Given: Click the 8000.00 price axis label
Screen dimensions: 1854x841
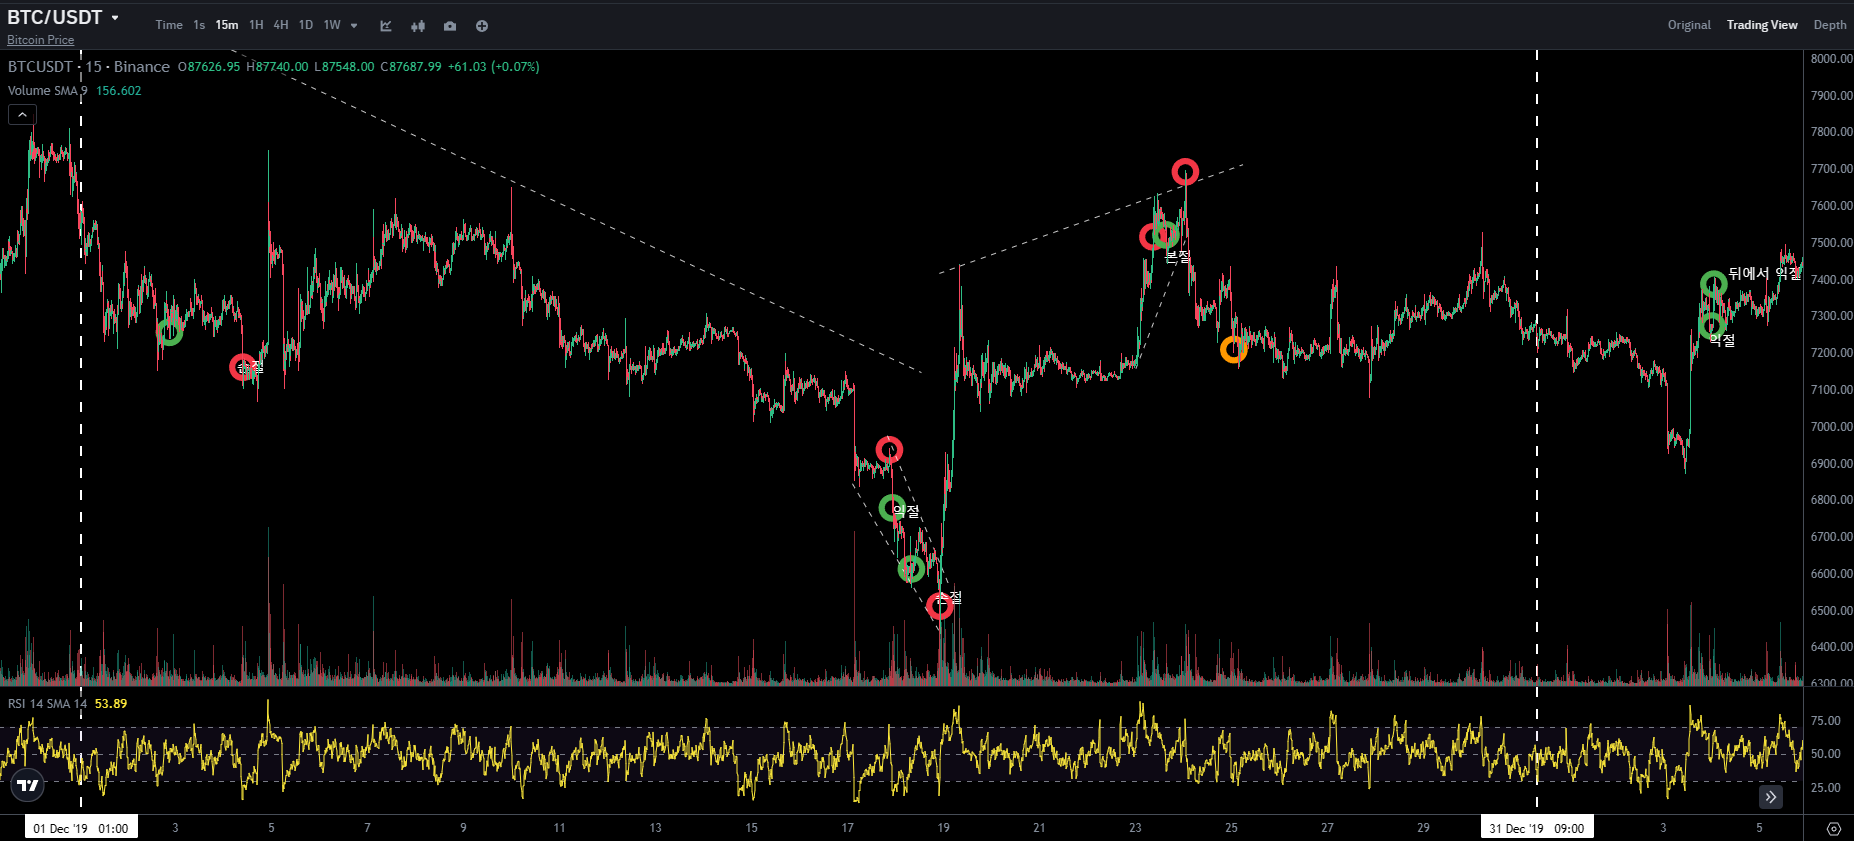Looking at the screenshot, I should click(1831, 59).
